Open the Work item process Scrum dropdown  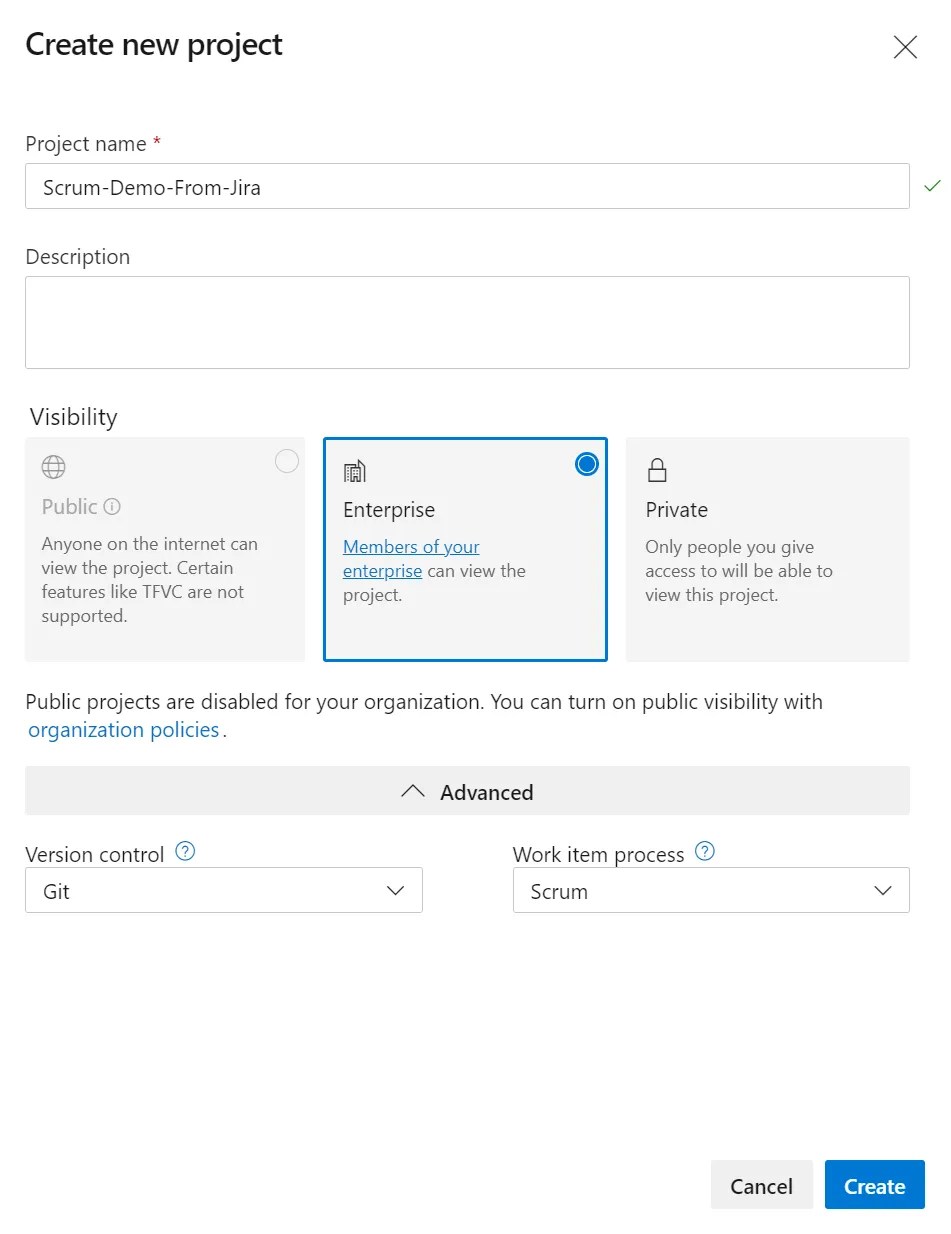pyautogui.click(x=711, y=890)
